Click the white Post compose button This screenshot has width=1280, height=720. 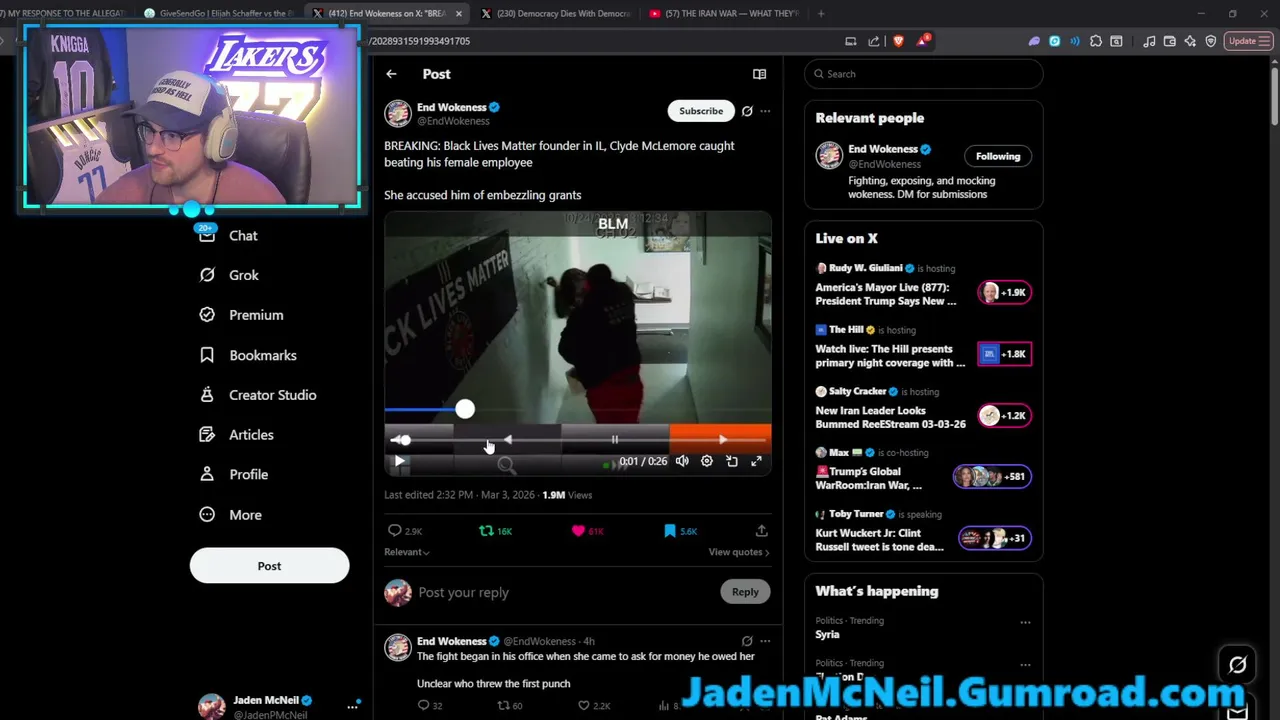coord(269,566)
